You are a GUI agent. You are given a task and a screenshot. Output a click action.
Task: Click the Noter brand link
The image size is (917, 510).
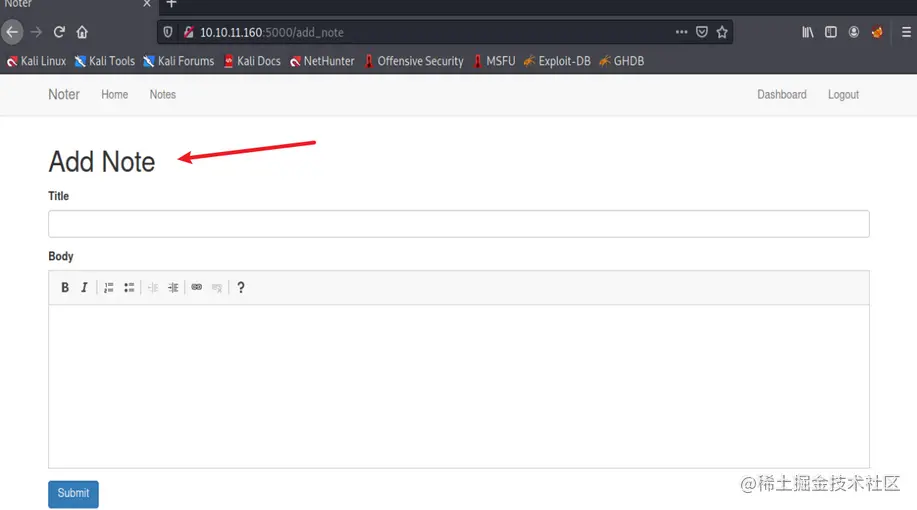click(64, 94)
